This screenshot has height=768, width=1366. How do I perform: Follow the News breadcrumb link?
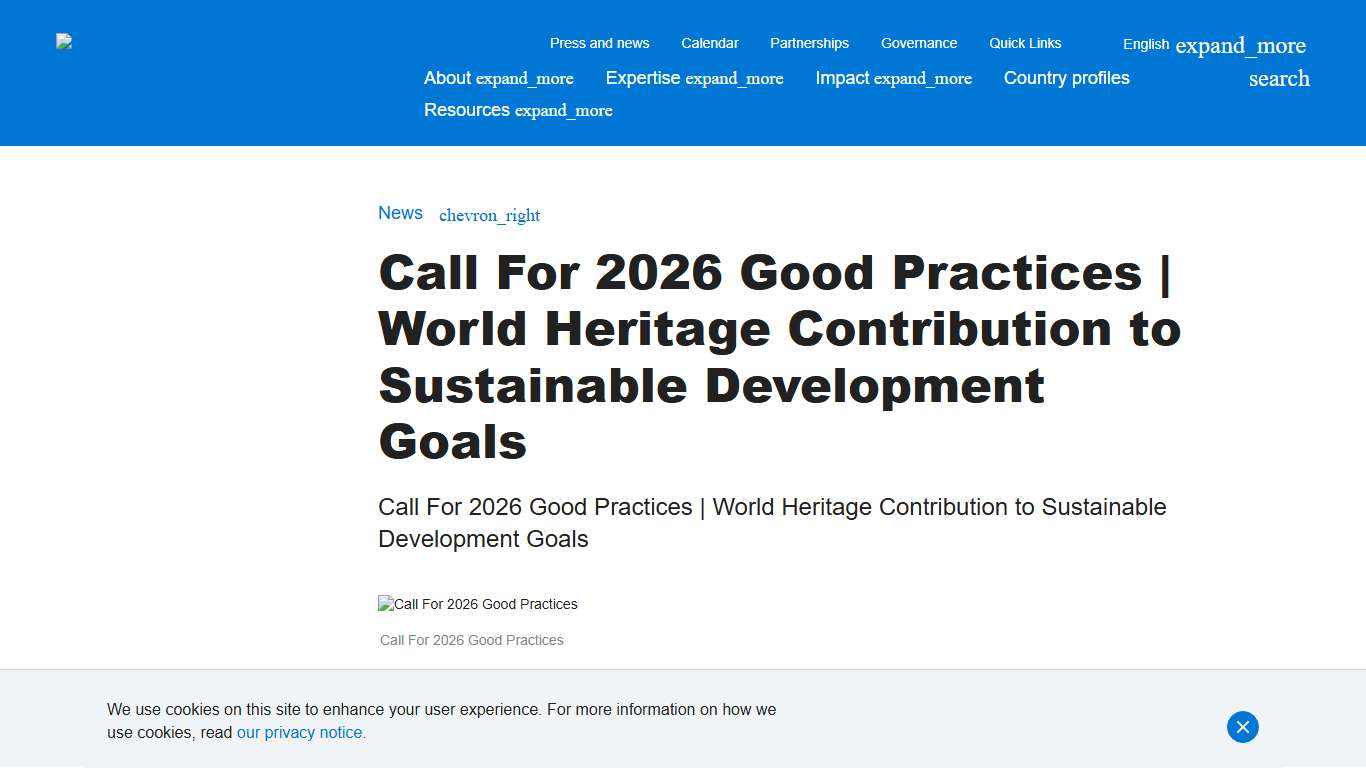click(400, 213)
